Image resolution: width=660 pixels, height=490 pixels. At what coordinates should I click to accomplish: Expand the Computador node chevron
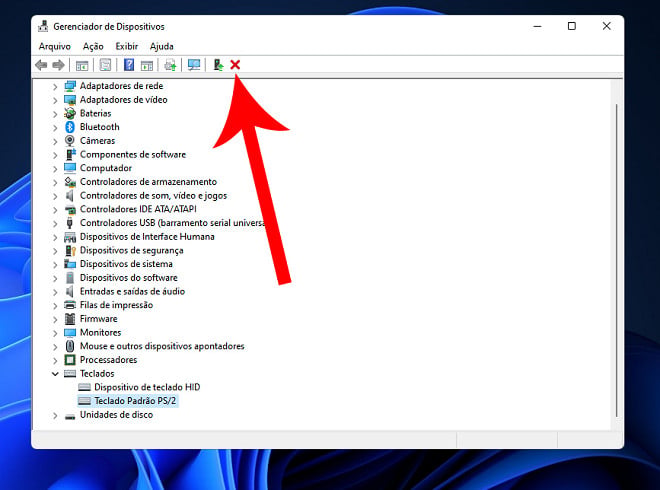[x=55, y=169]
